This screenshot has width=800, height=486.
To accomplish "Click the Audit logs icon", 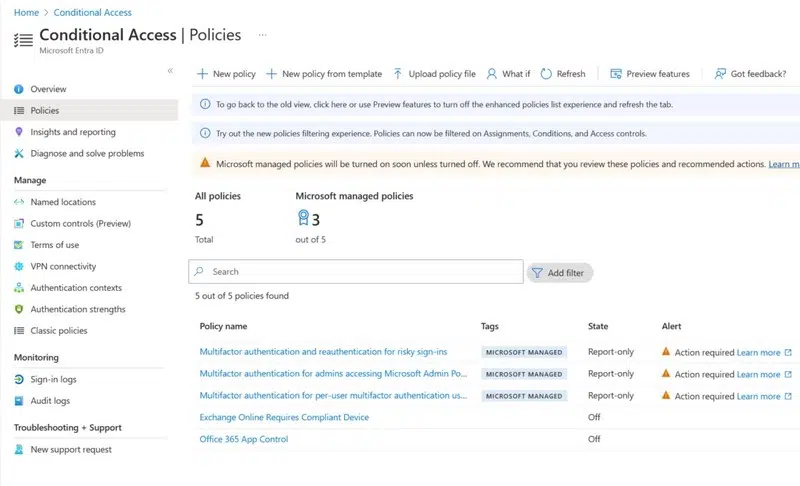I will 19,401.
